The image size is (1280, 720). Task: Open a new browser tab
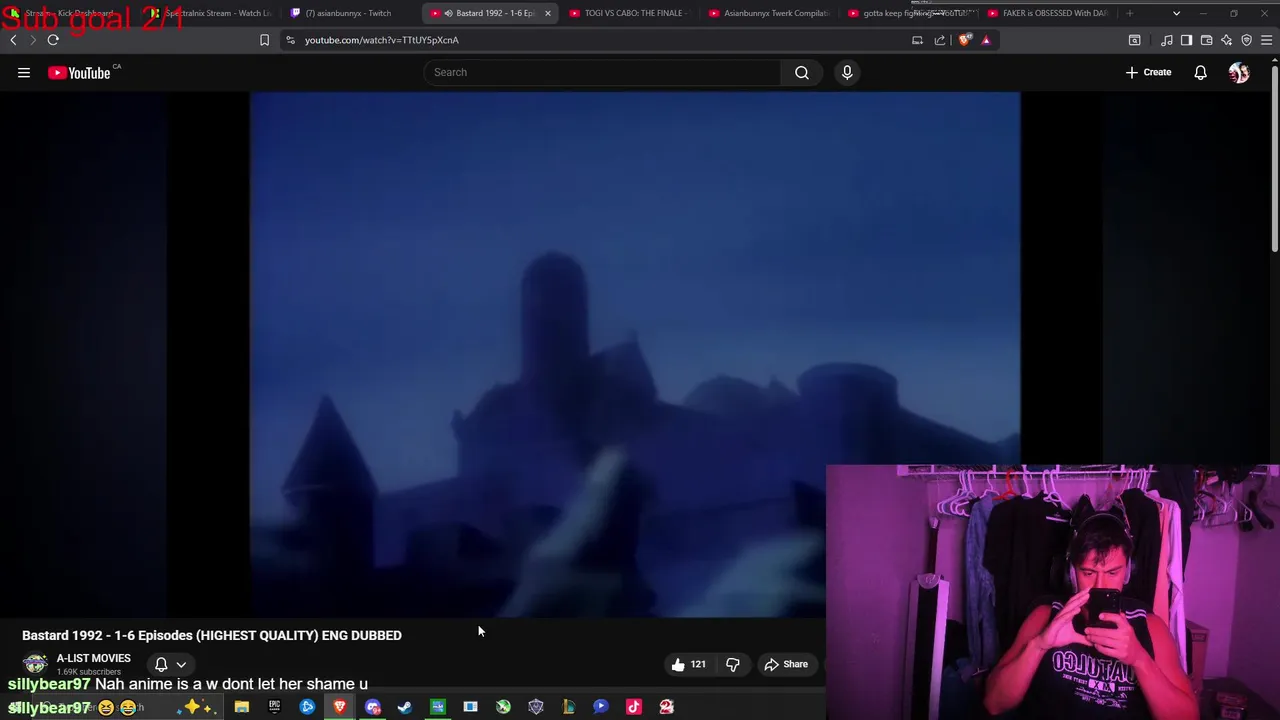pos(1130,13)
